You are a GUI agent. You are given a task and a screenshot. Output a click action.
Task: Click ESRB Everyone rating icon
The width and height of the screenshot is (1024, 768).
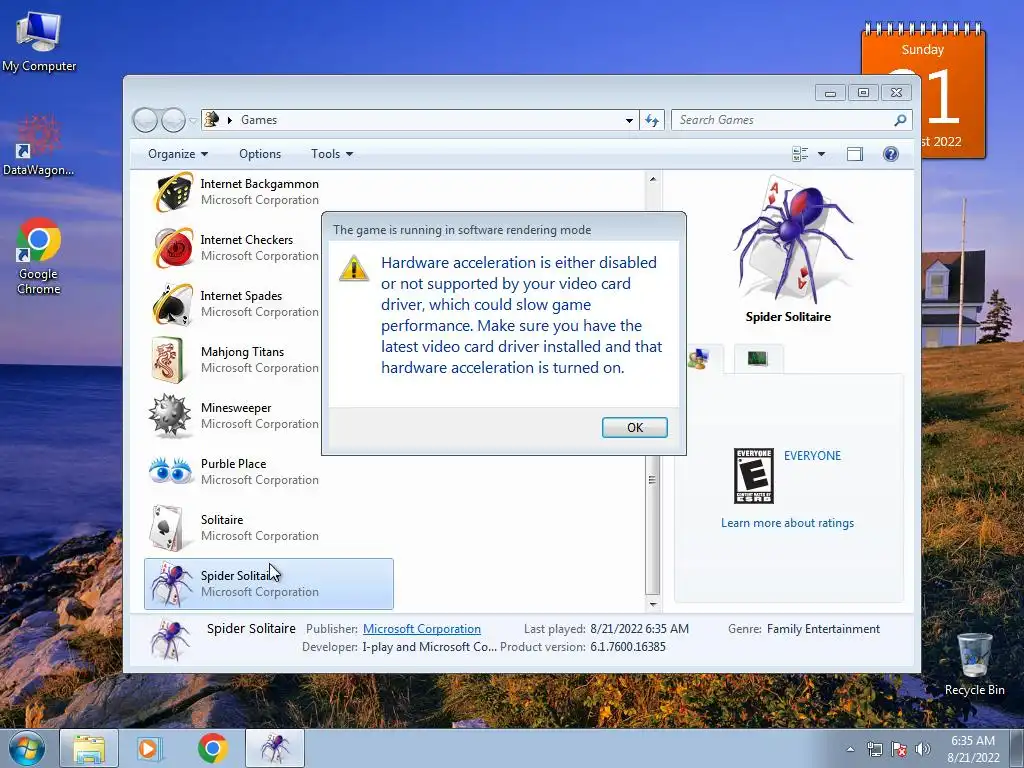point(754,475)
